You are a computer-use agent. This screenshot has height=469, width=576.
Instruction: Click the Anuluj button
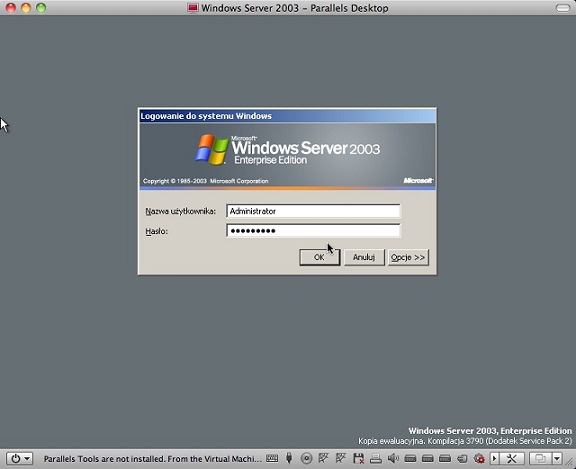[x=364, y=257]
